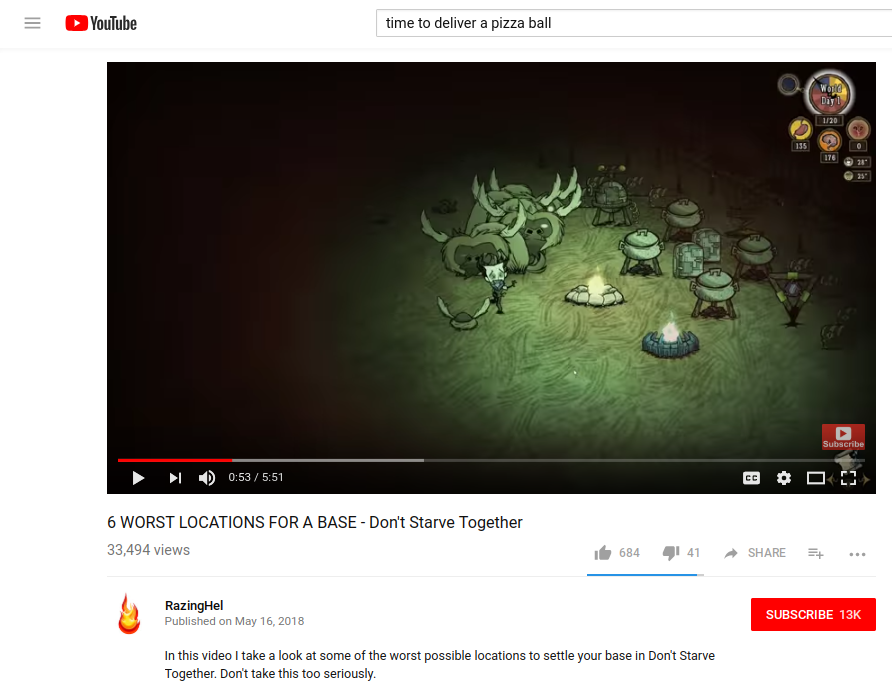Image resolution: width=892 pixels, height=689 pixels.
Task: Mute the video volume
Action: click(207, 478)
